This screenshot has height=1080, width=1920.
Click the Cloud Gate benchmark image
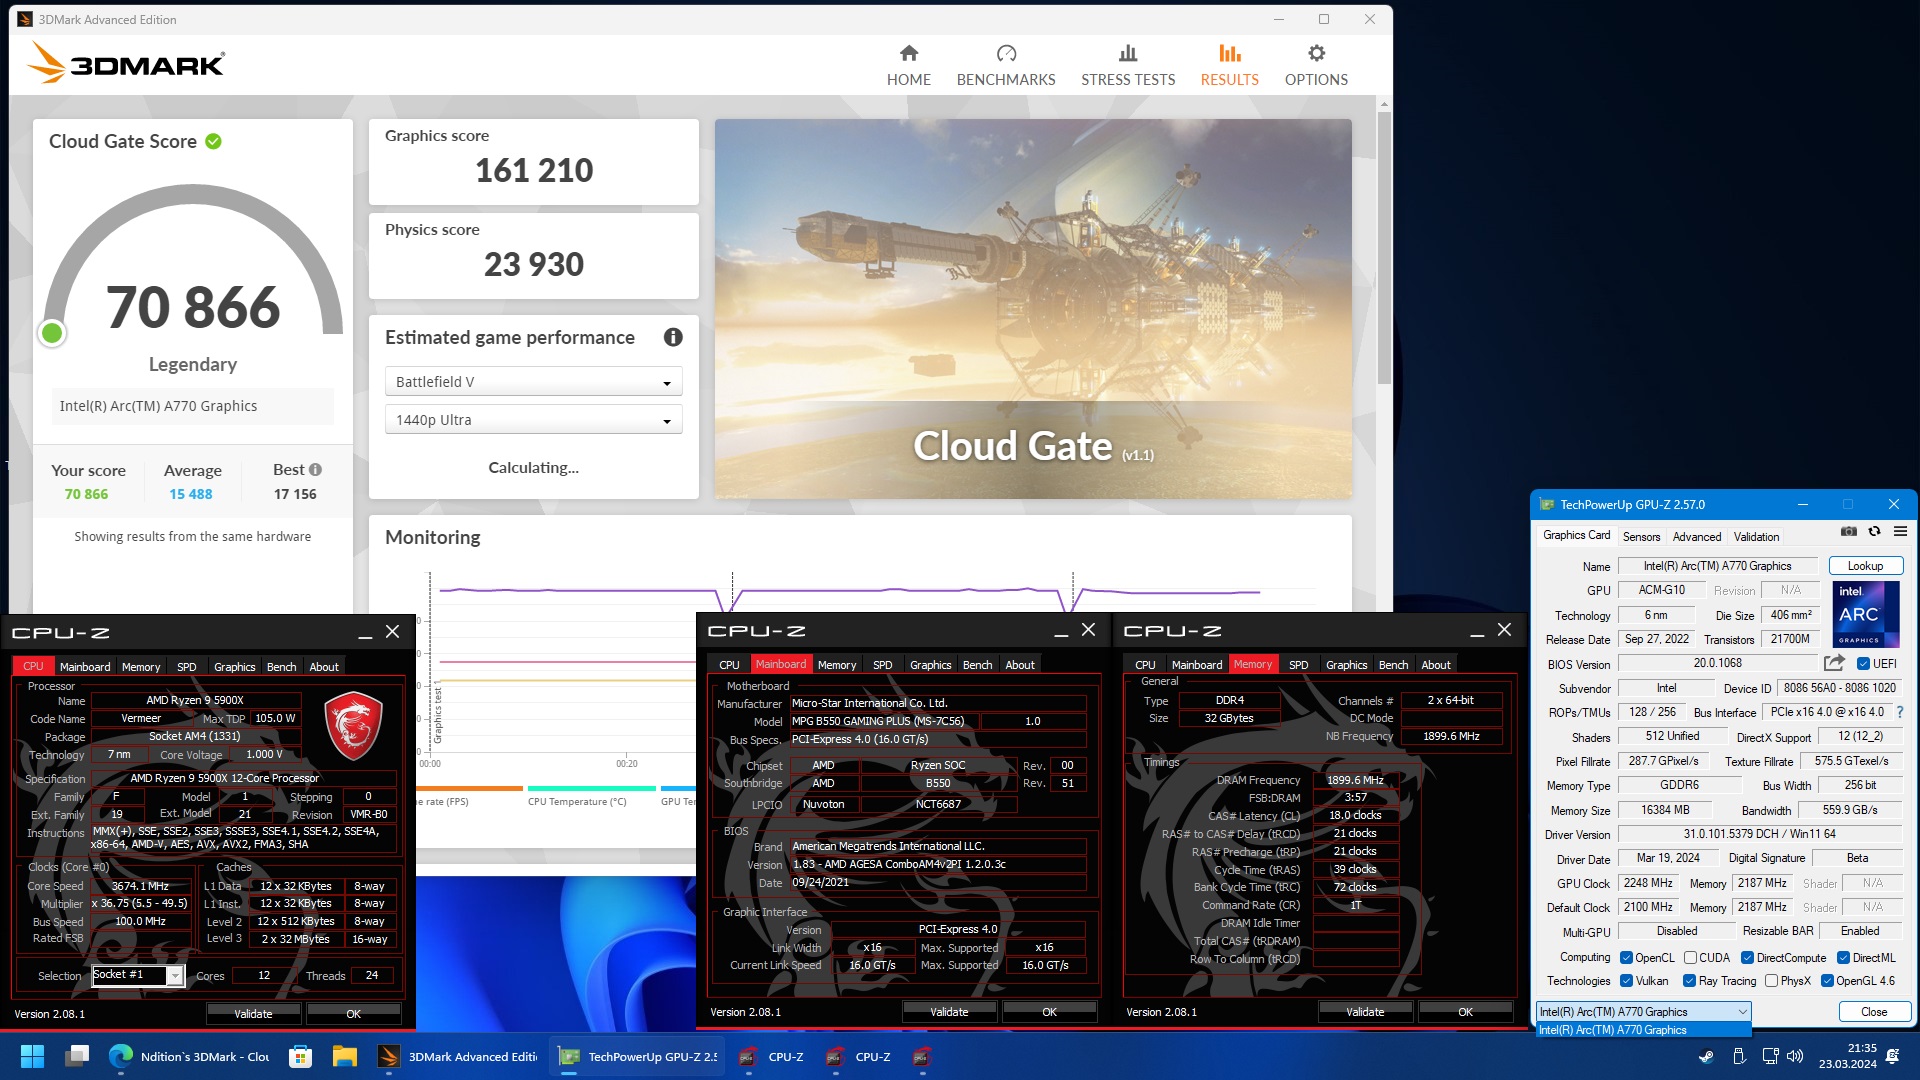1033,309
